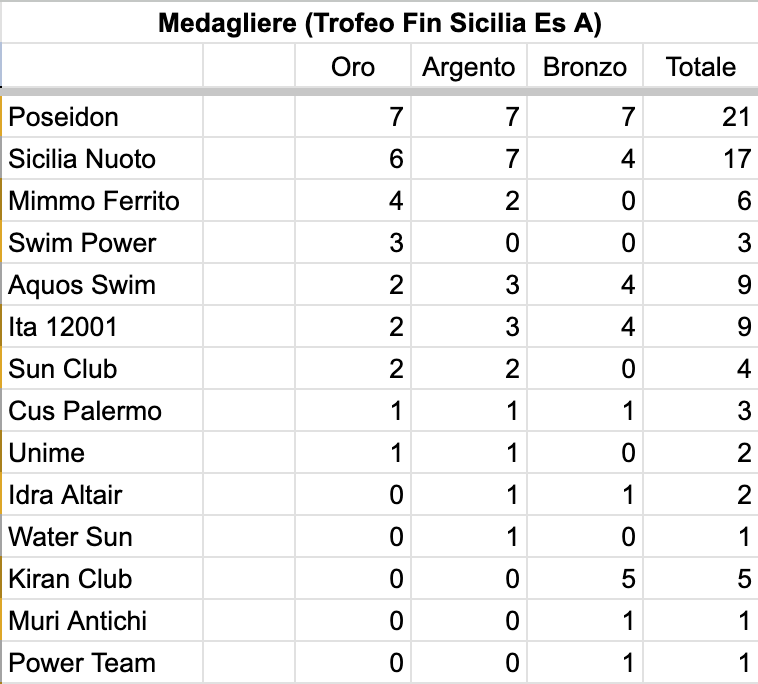
Task: Select the Idra Altair cell
Action: point(102,495)
